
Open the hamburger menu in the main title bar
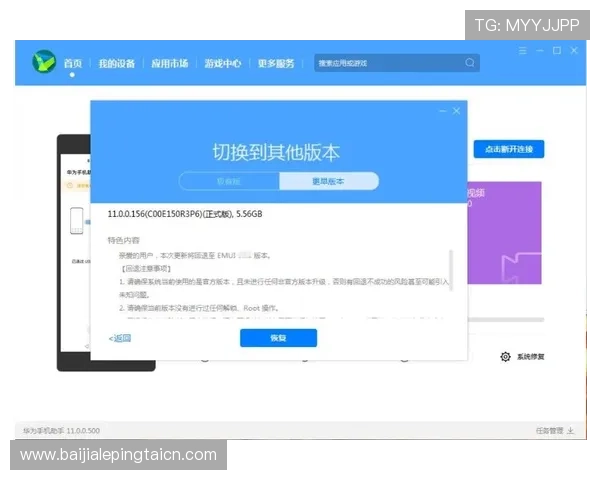pos(523,51)
